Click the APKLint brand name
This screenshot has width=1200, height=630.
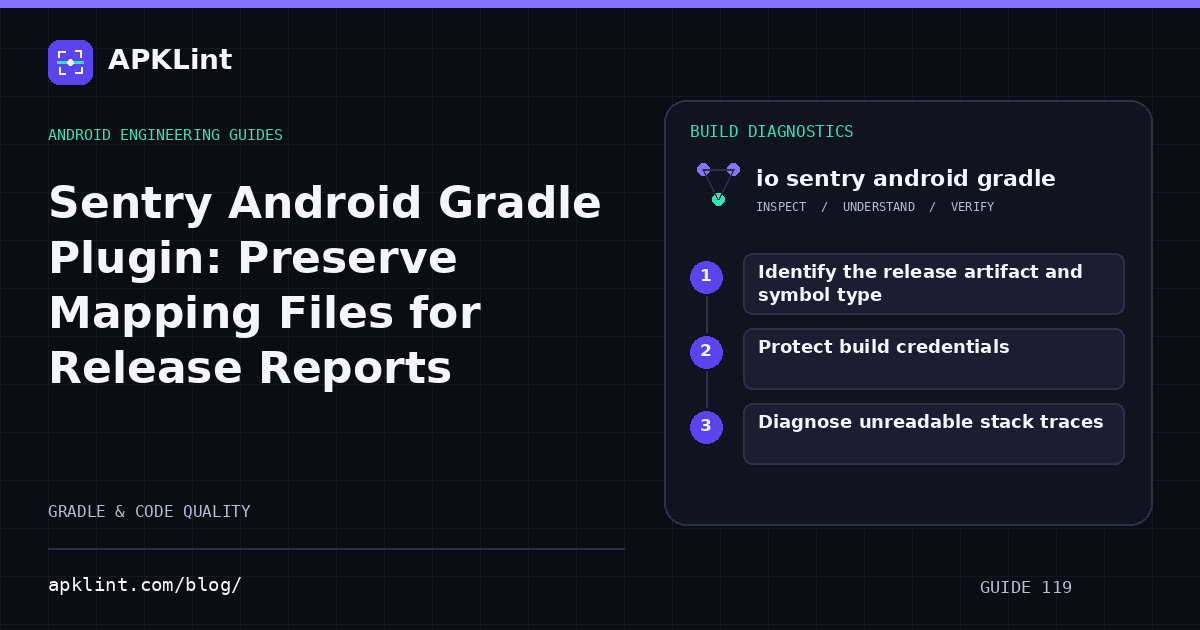(x=170, y=60)
